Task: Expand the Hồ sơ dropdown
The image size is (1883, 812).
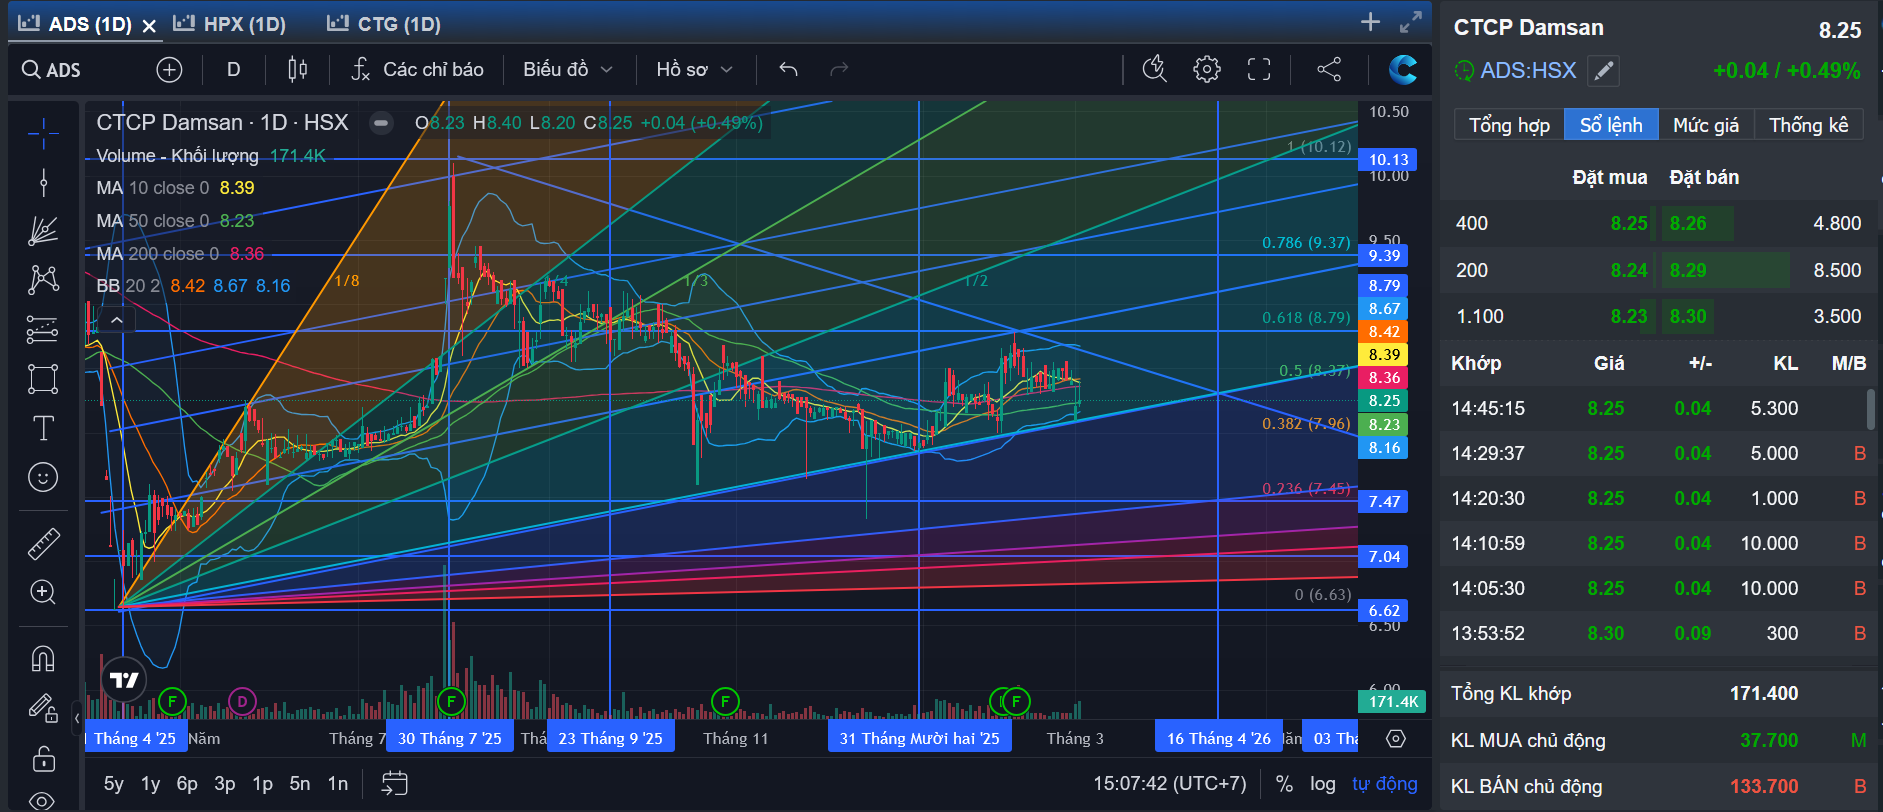Action: [x=694, y=70]
